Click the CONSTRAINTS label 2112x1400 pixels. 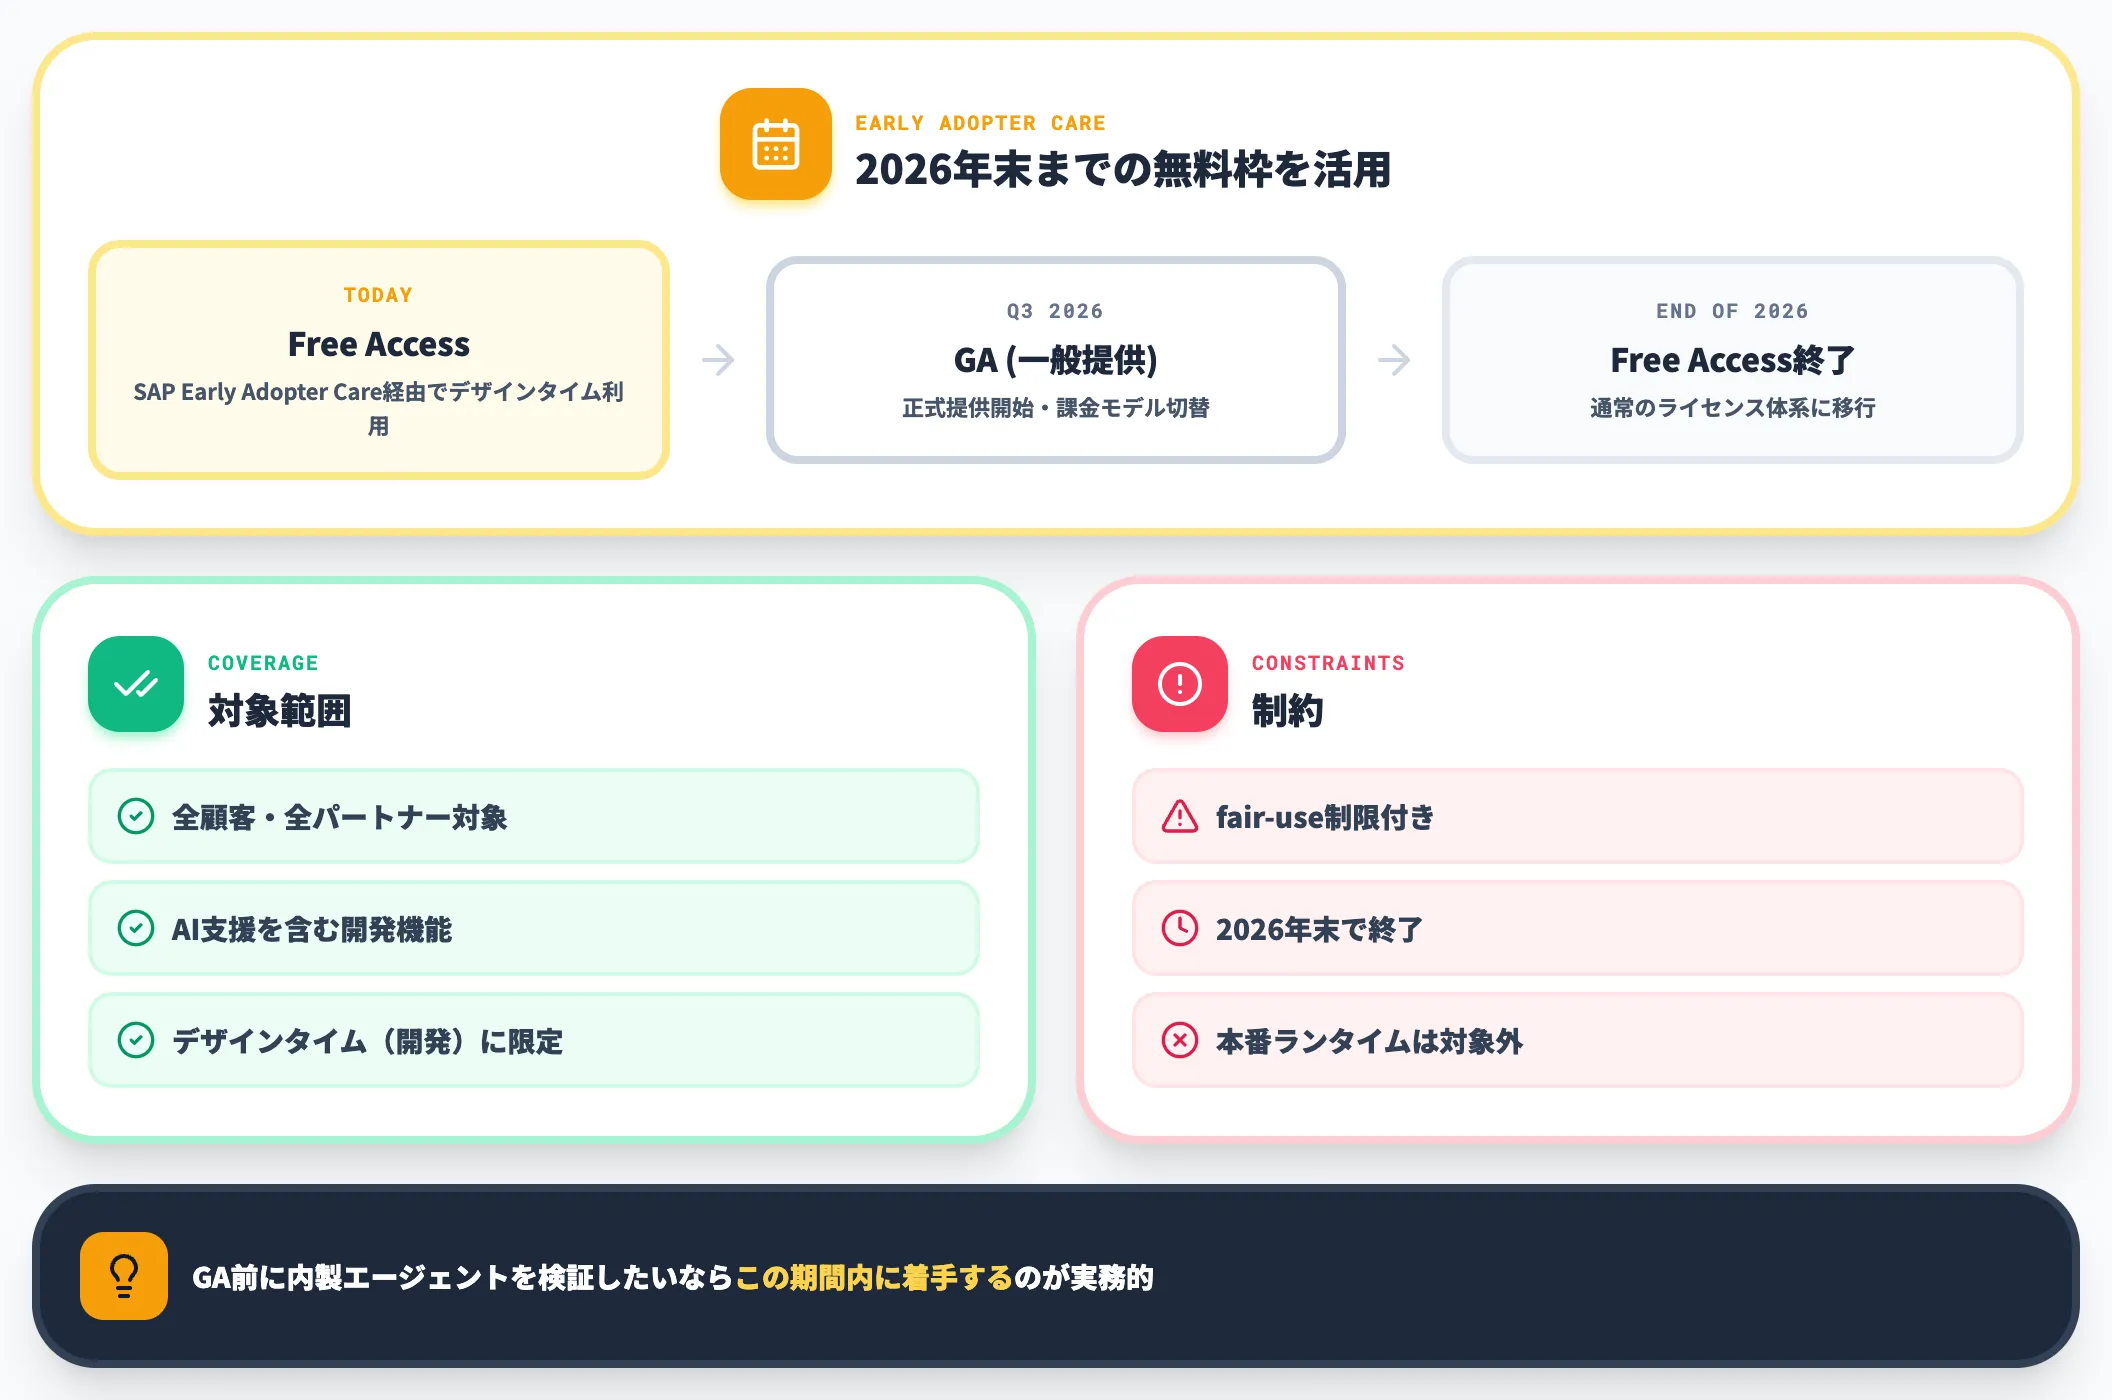(x=1328, y=663)
